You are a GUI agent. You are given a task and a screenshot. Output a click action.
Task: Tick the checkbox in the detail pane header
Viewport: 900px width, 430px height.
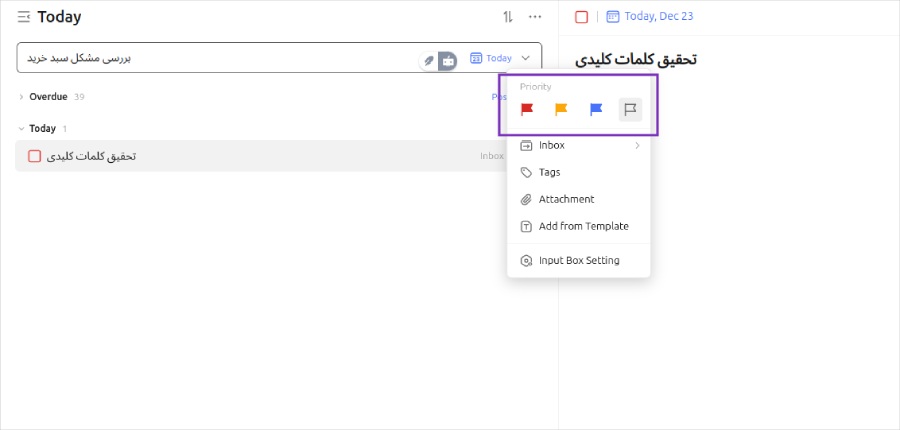(x=581, y=17)
